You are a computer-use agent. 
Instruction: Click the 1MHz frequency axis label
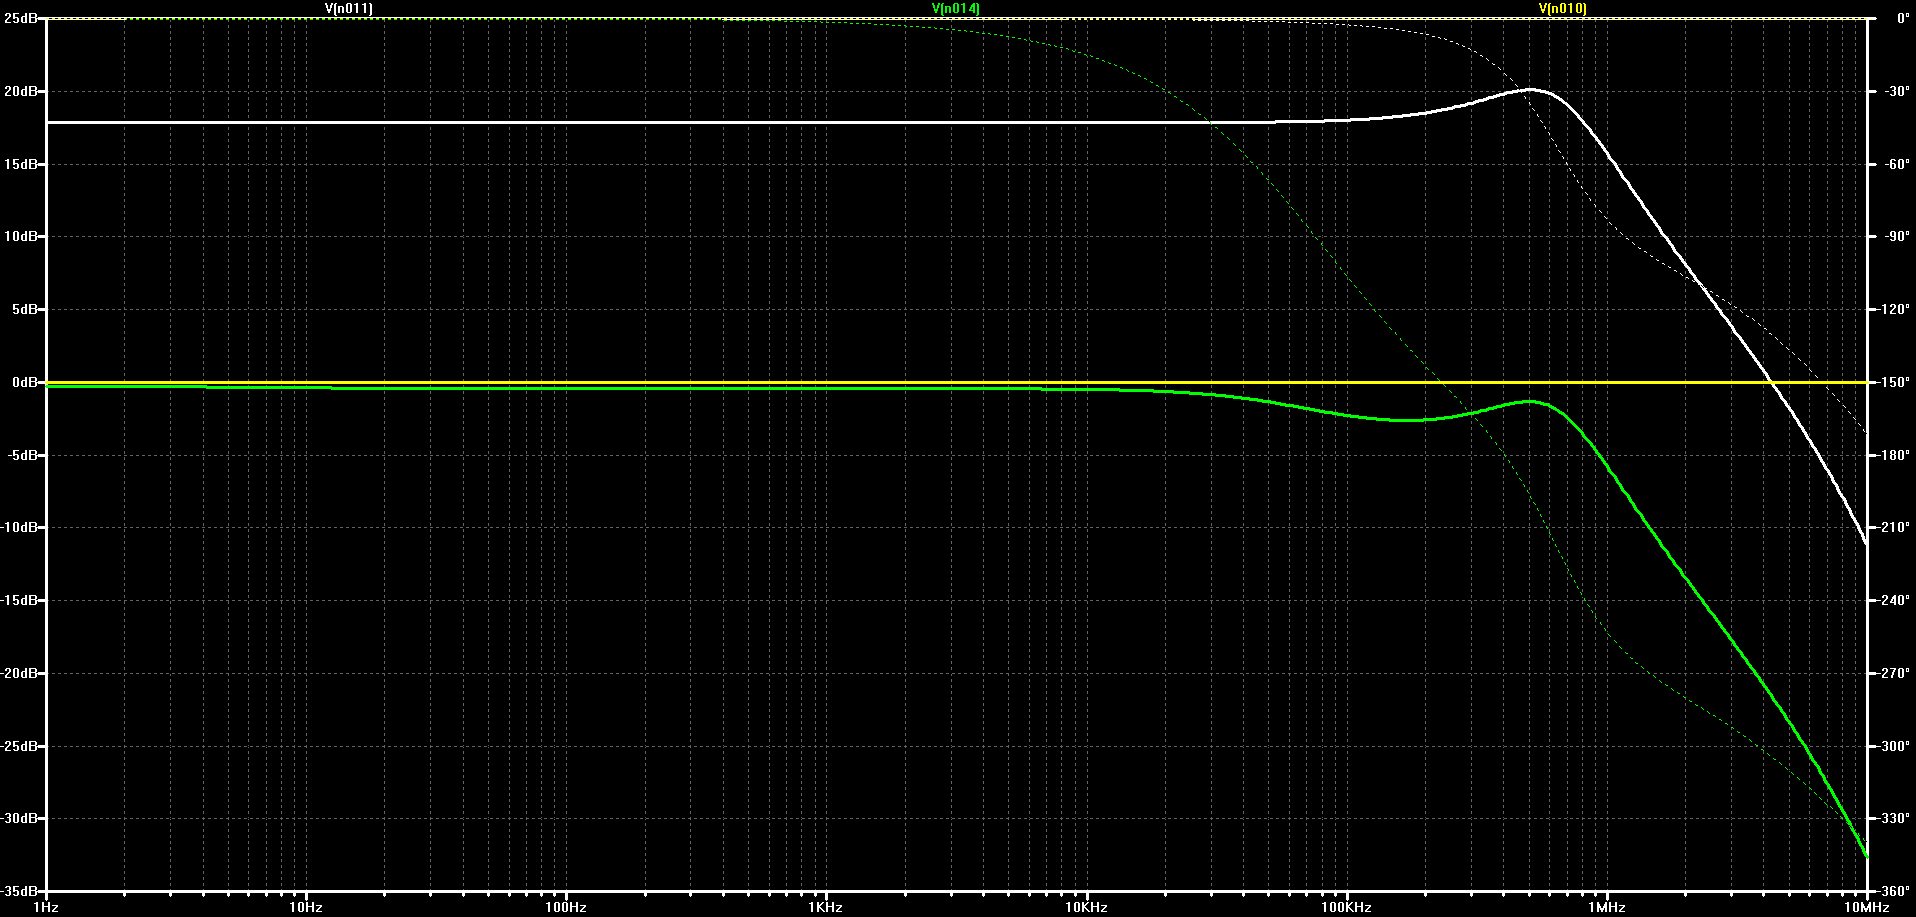(x=1607, y=907)
